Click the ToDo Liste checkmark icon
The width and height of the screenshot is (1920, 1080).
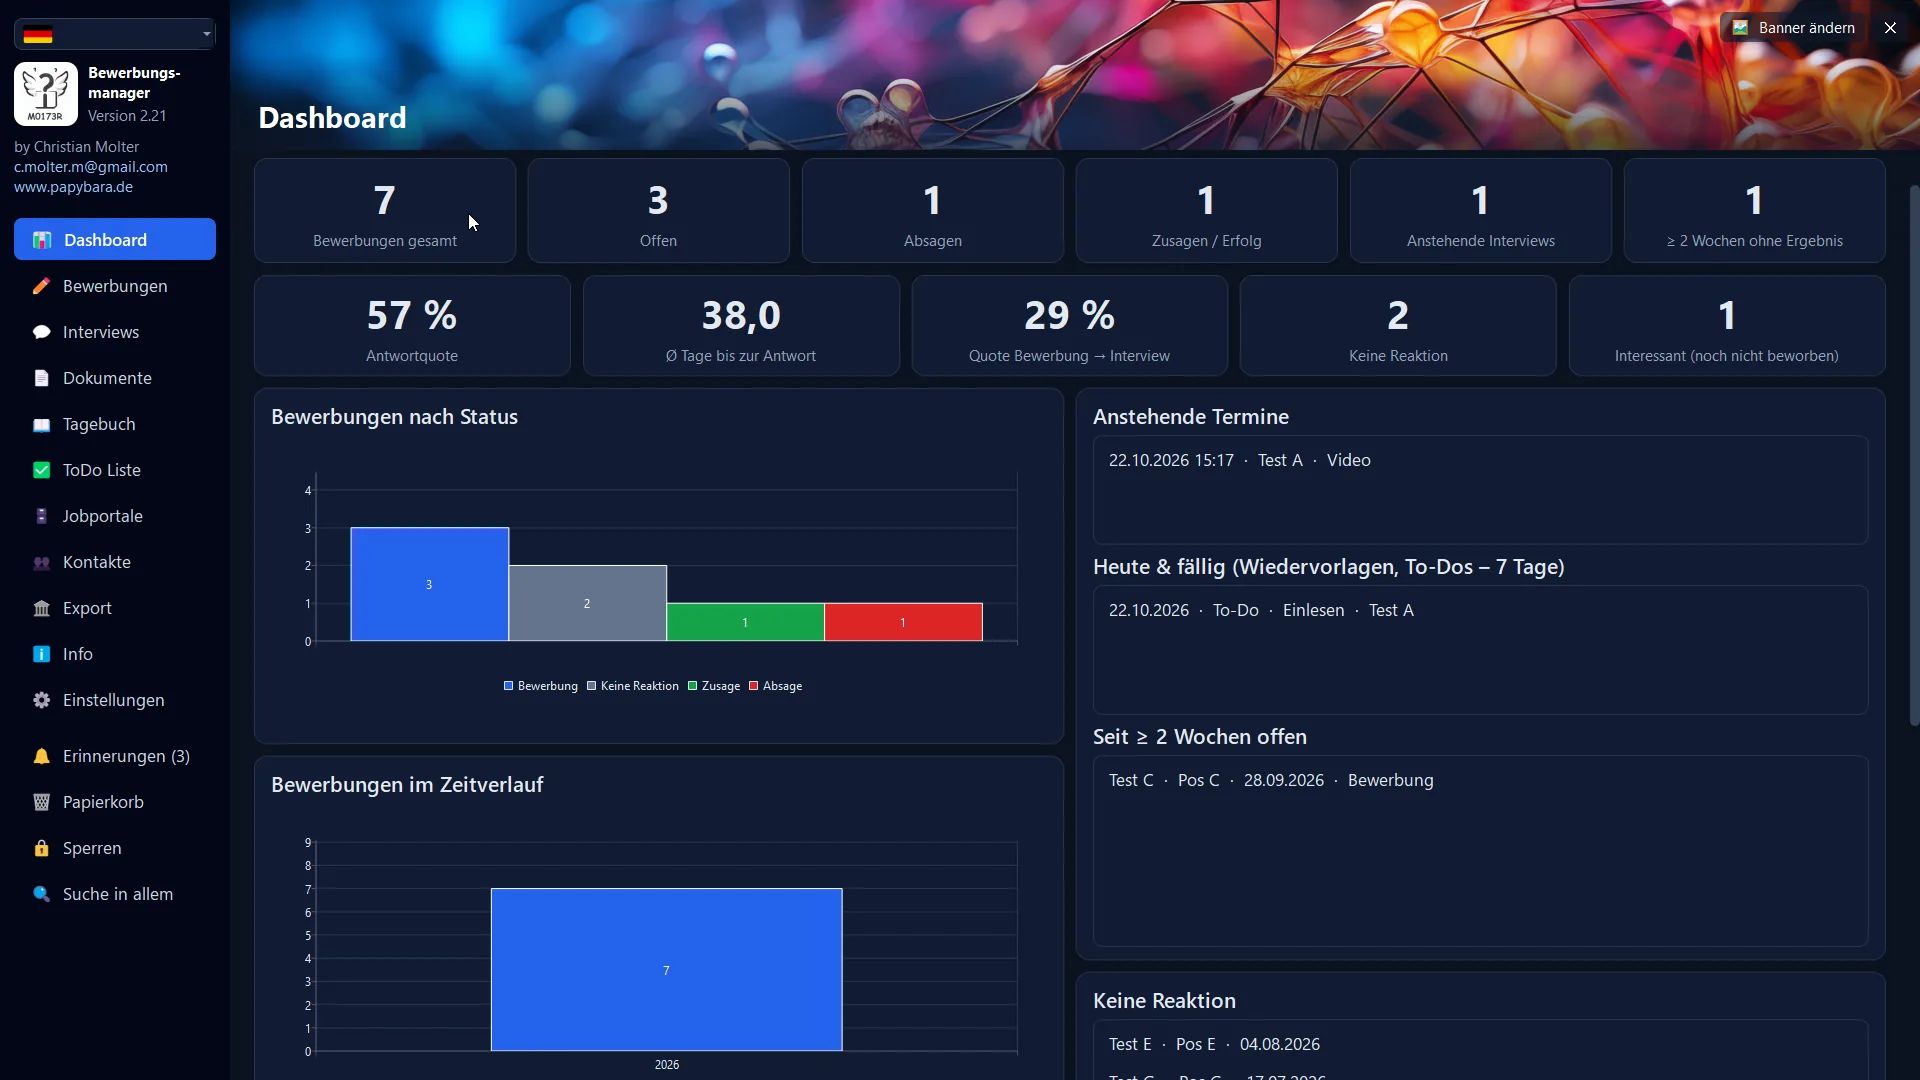[41, 470]
